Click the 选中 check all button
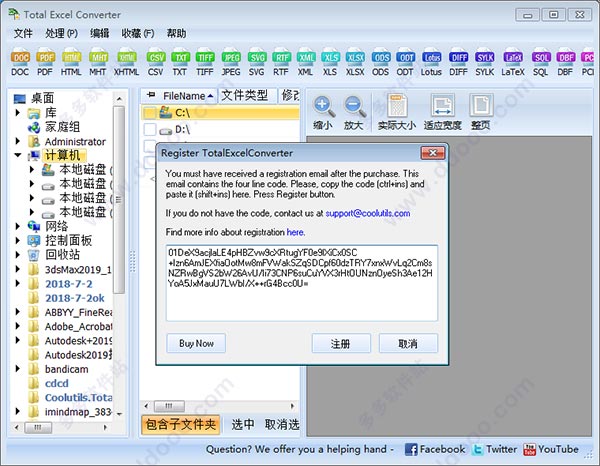The width and height of the screenshot is (600, 466). click(x=243, y=424)
